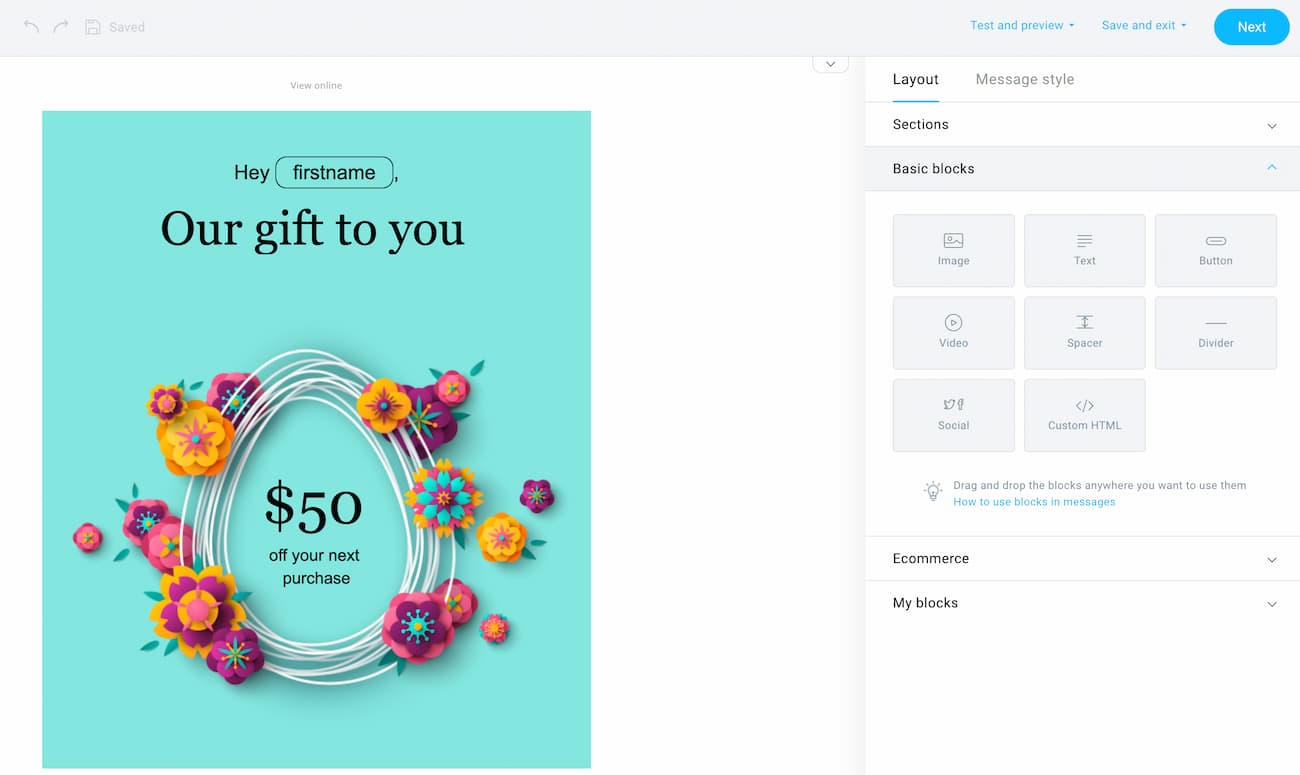
Task: Open the Save and exit dropdown
Action: (x=1144, y=26)
